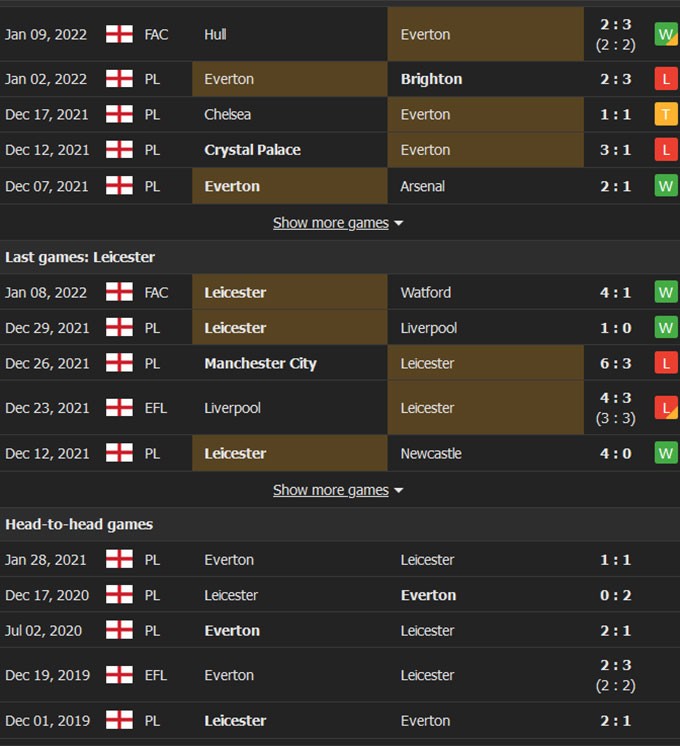This screenshot has height=746, width=680.
Task: Expand Show more games under Everton matches
Action: coord(331,223)
